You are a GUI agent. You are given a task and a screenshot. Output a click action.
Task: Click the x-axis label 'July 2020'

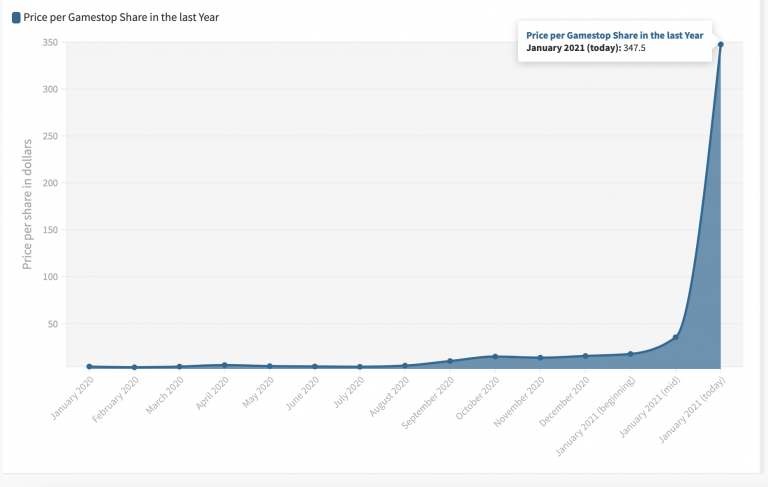tap(349, 392)
